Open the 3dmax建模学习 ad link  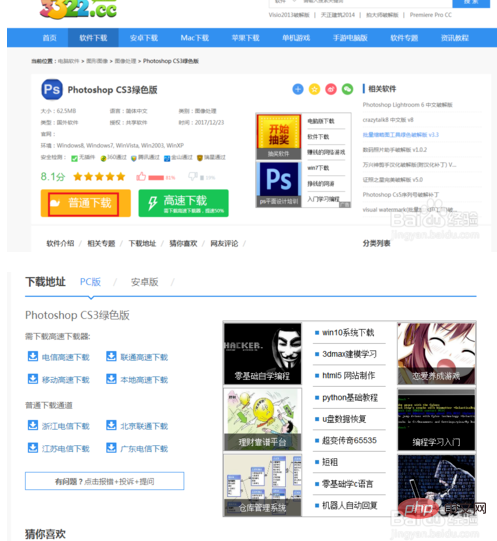point(349,354)
